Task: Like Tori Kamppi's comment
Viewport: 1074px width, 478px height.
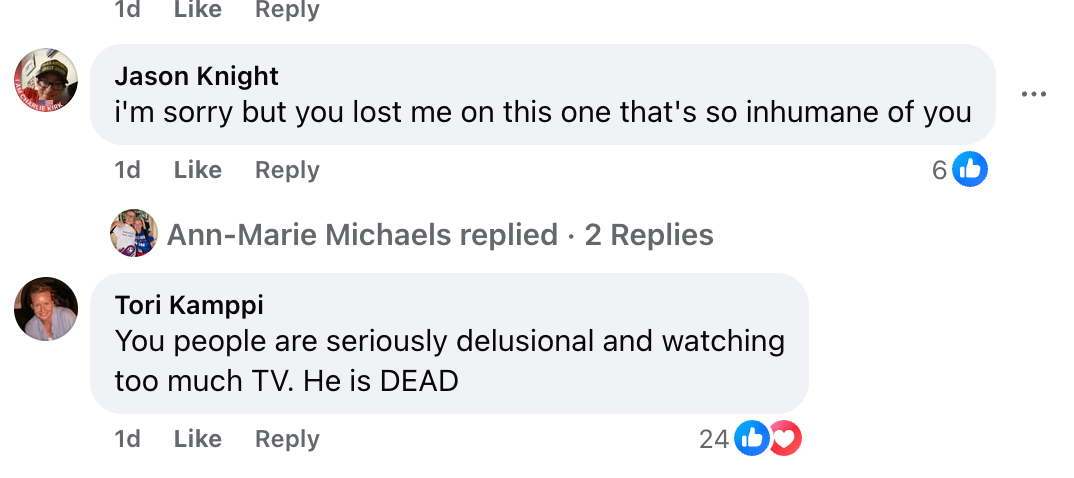Action: (197, 439)
